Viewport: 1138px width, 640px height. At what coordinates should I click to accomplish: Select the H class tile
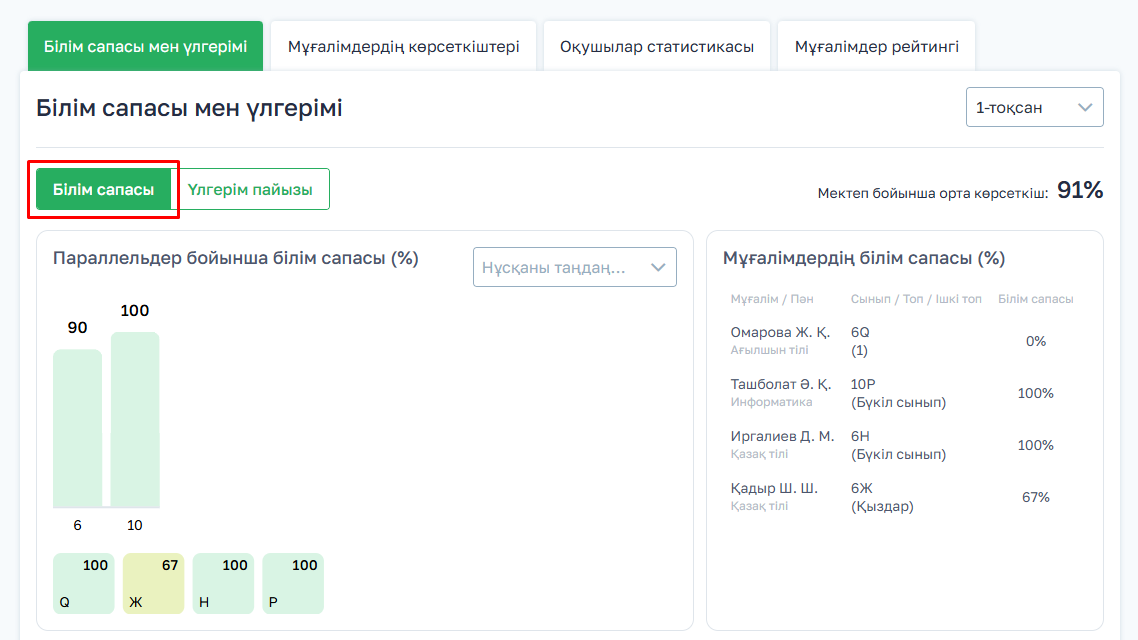(223, 583)
